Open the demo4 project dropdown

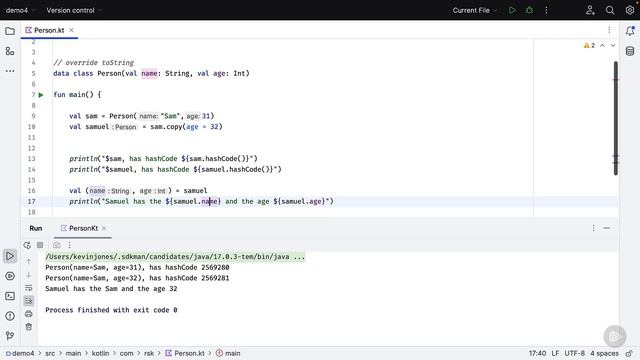point(20,10)
